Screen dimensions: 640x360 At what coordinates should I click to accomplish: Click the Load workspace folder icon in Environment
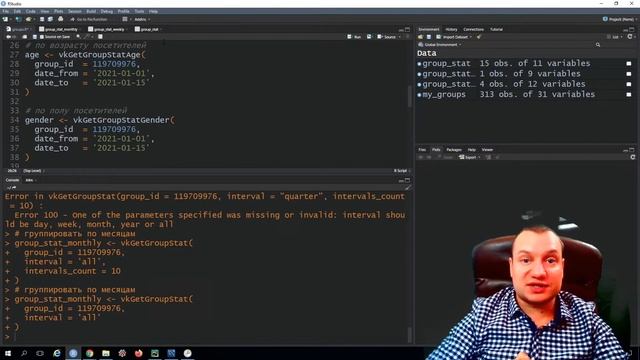click(420, 37)
